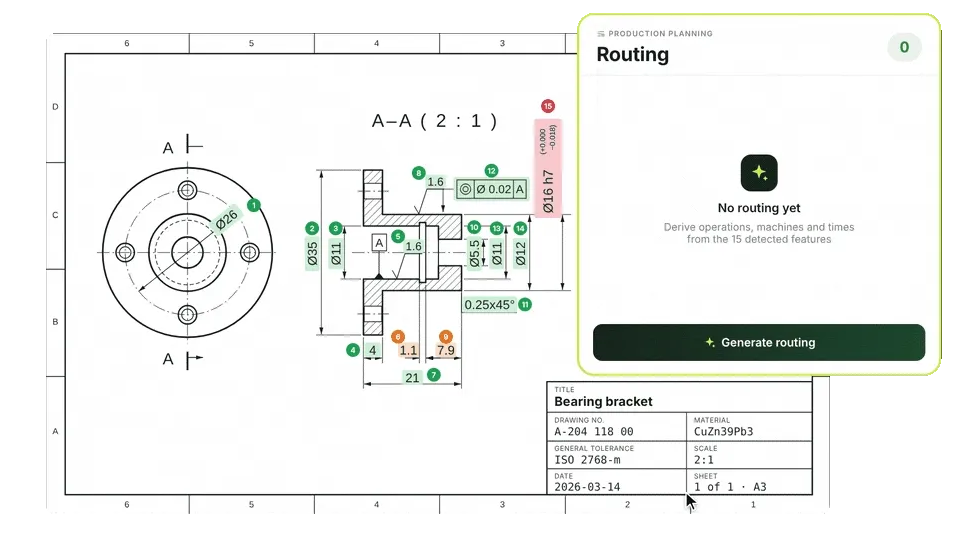Screen dimensions: 960x546
Task: Select feature marker 14 above Ø12
Action: pyautogui.click(x=520, y=228)
